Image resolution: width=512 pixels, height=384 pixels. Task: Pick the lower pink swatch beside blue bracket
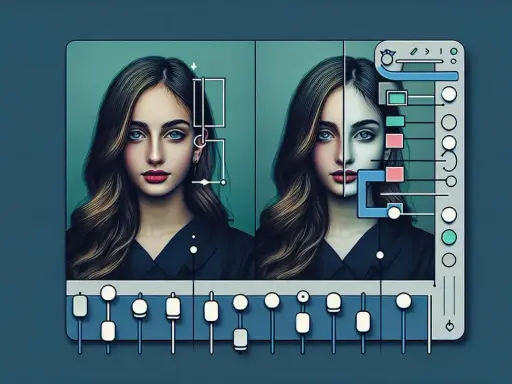(395, 174)
